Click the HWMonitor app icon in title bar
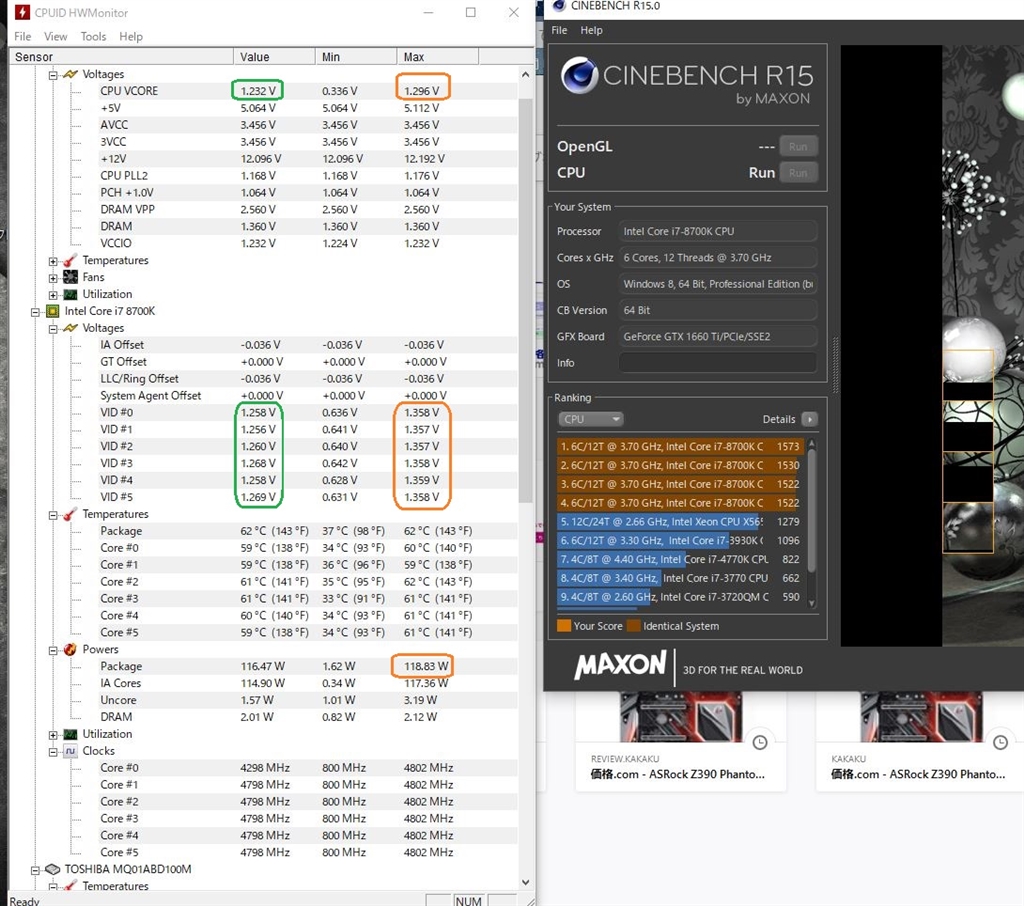Screen dimensions: 1024x906 (22, 12)
